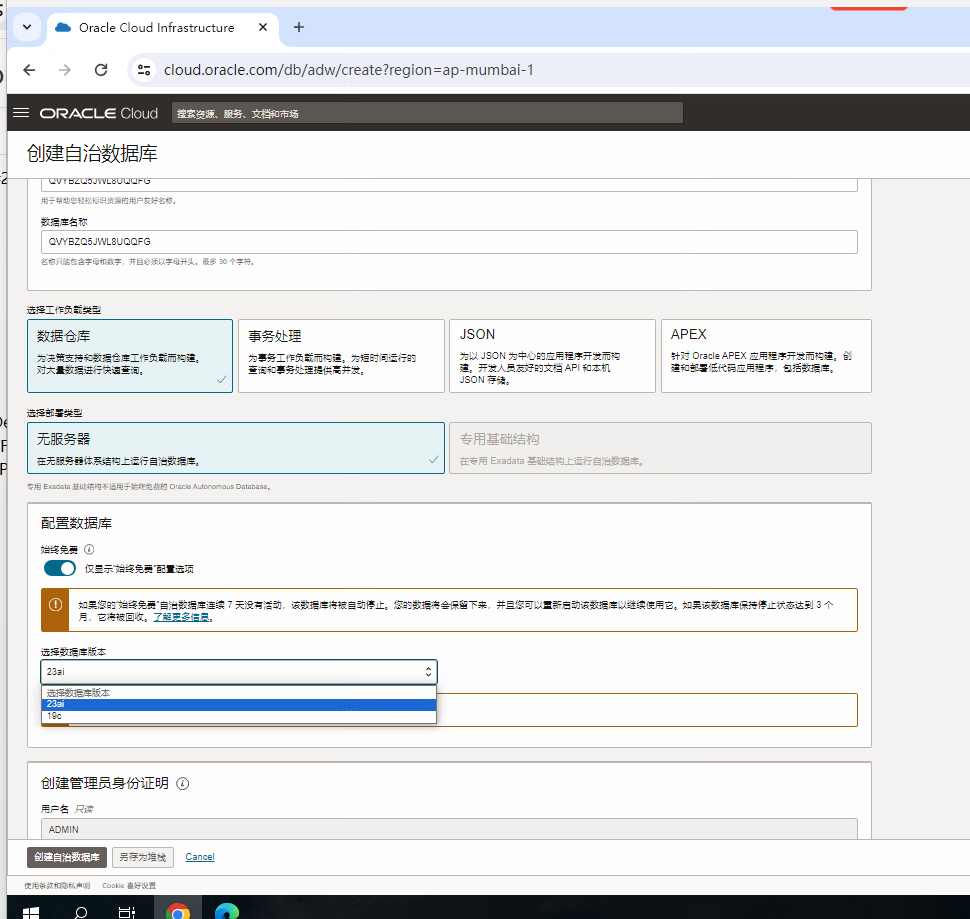This screenshot has width=970, height=919.
Task: Click the Chrome taskbar icon
Action: 178,911
